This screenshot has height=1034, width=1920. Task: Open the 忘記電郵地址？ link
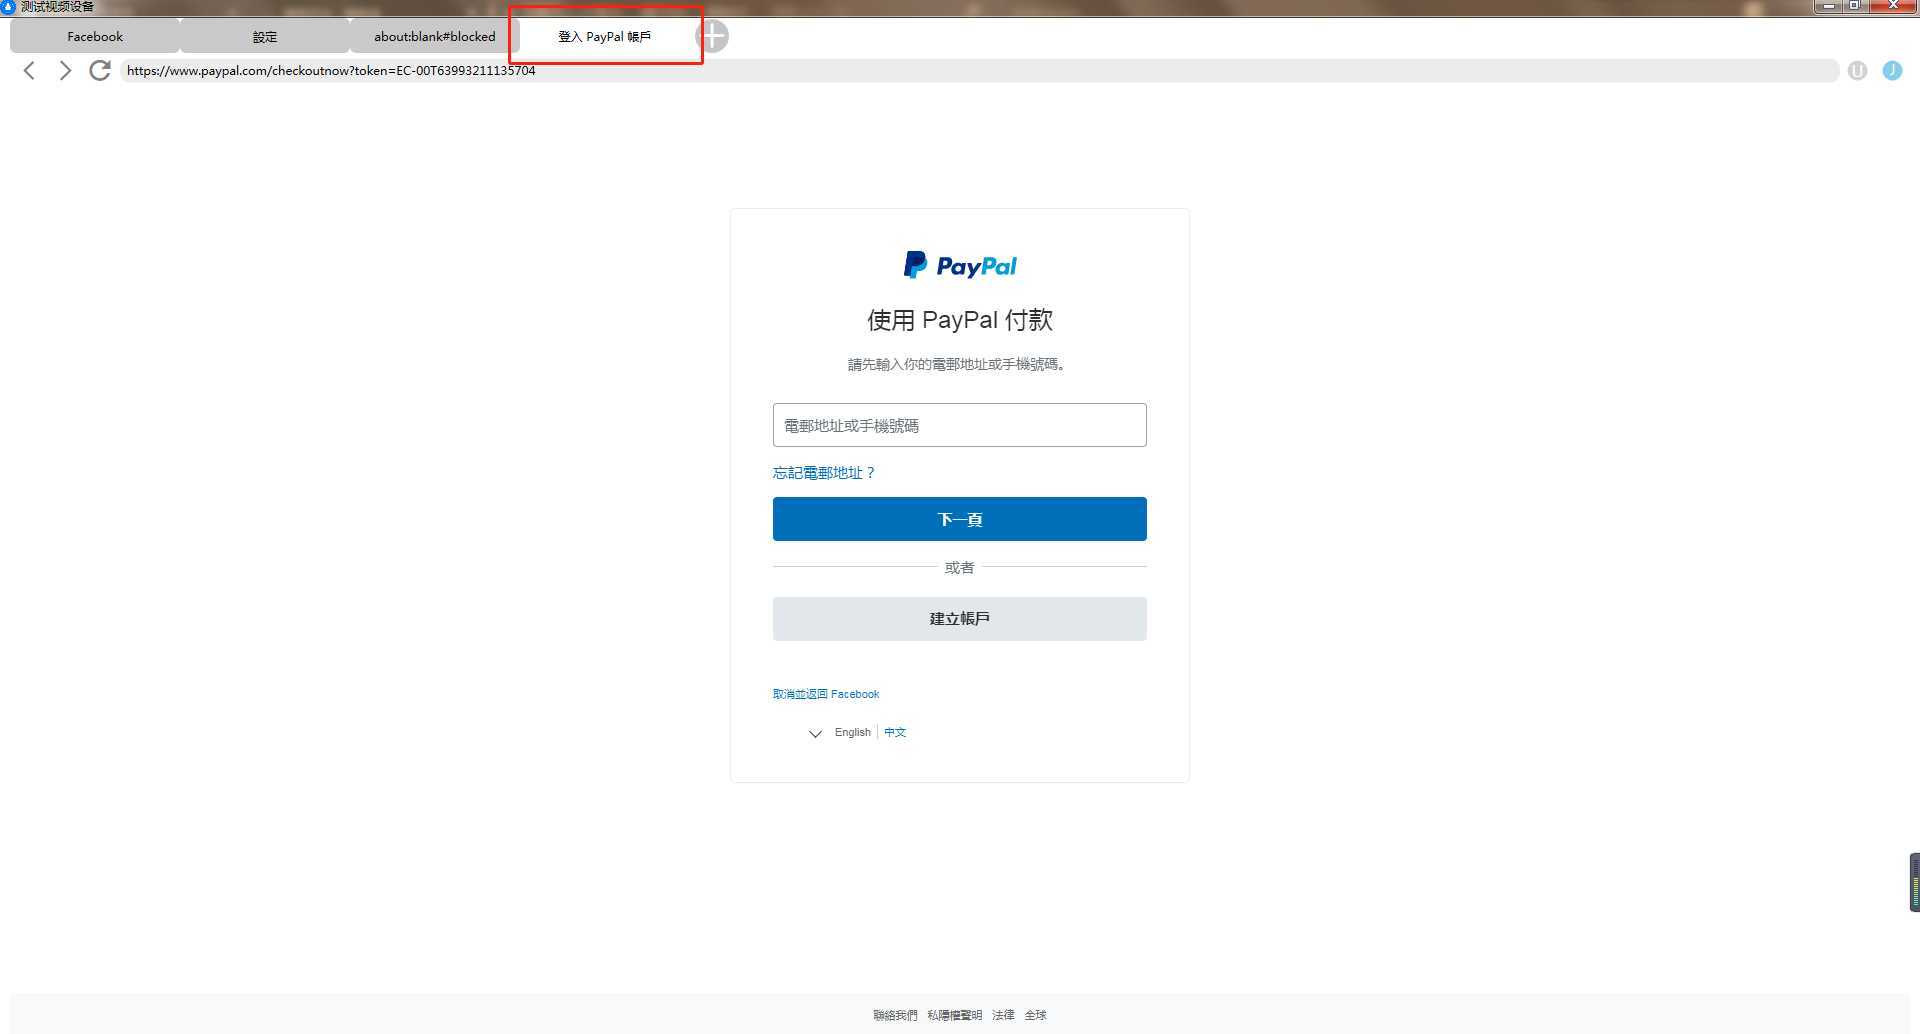[824, 473]
